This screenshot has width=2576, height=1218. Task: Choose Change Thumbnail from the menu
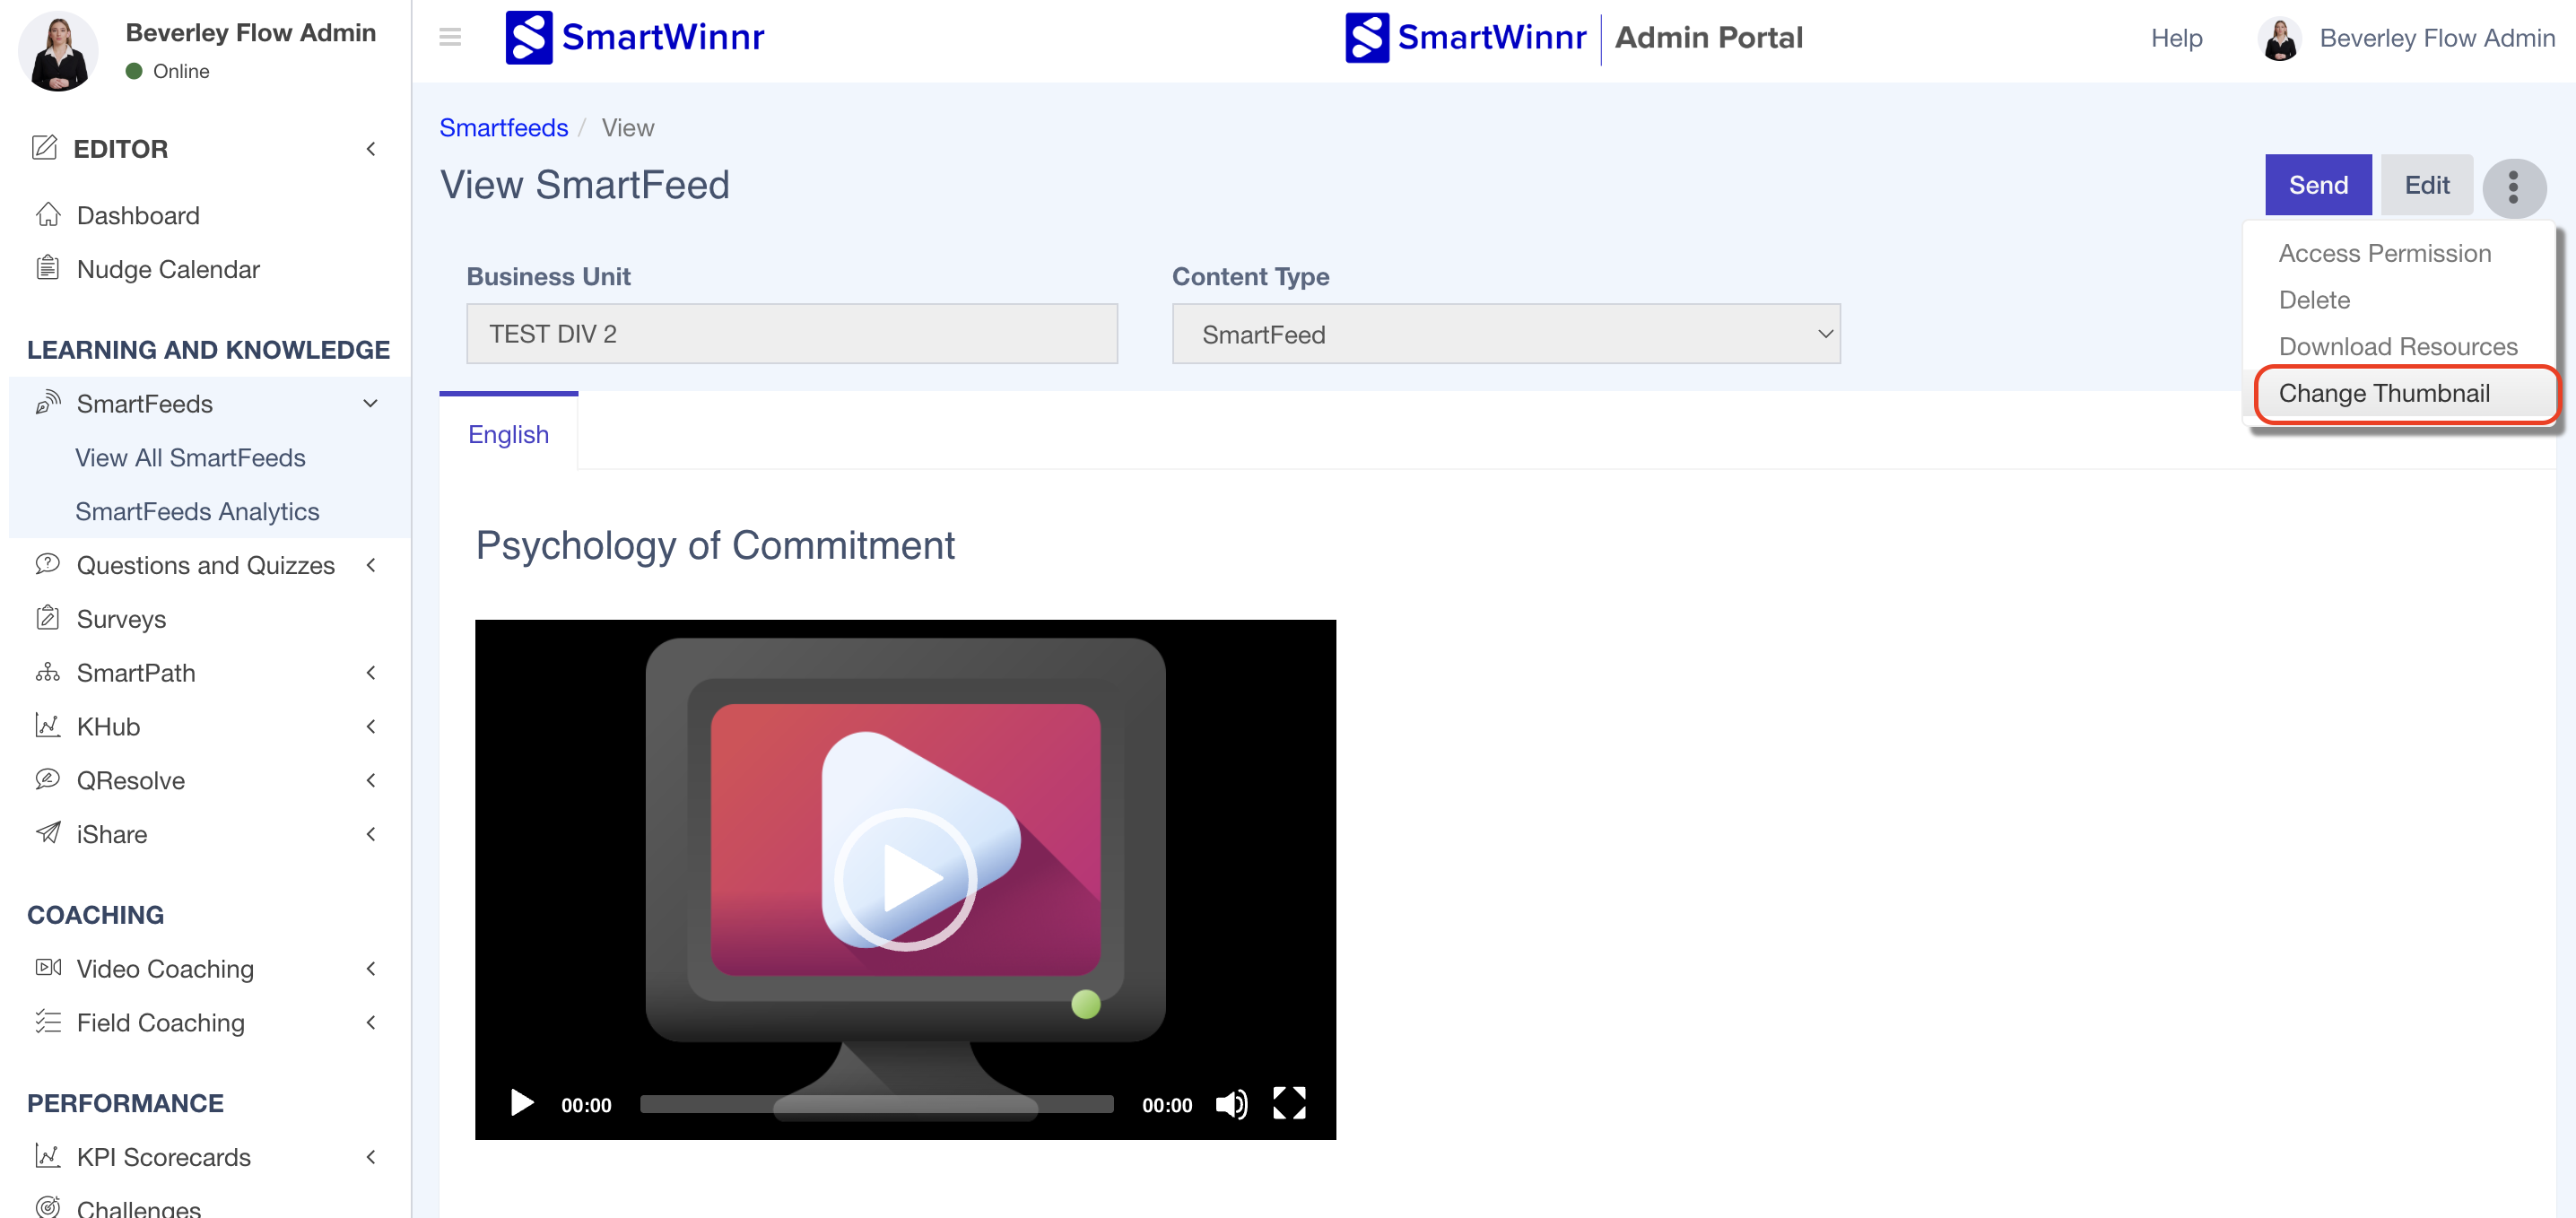[x=2384, y=393]
